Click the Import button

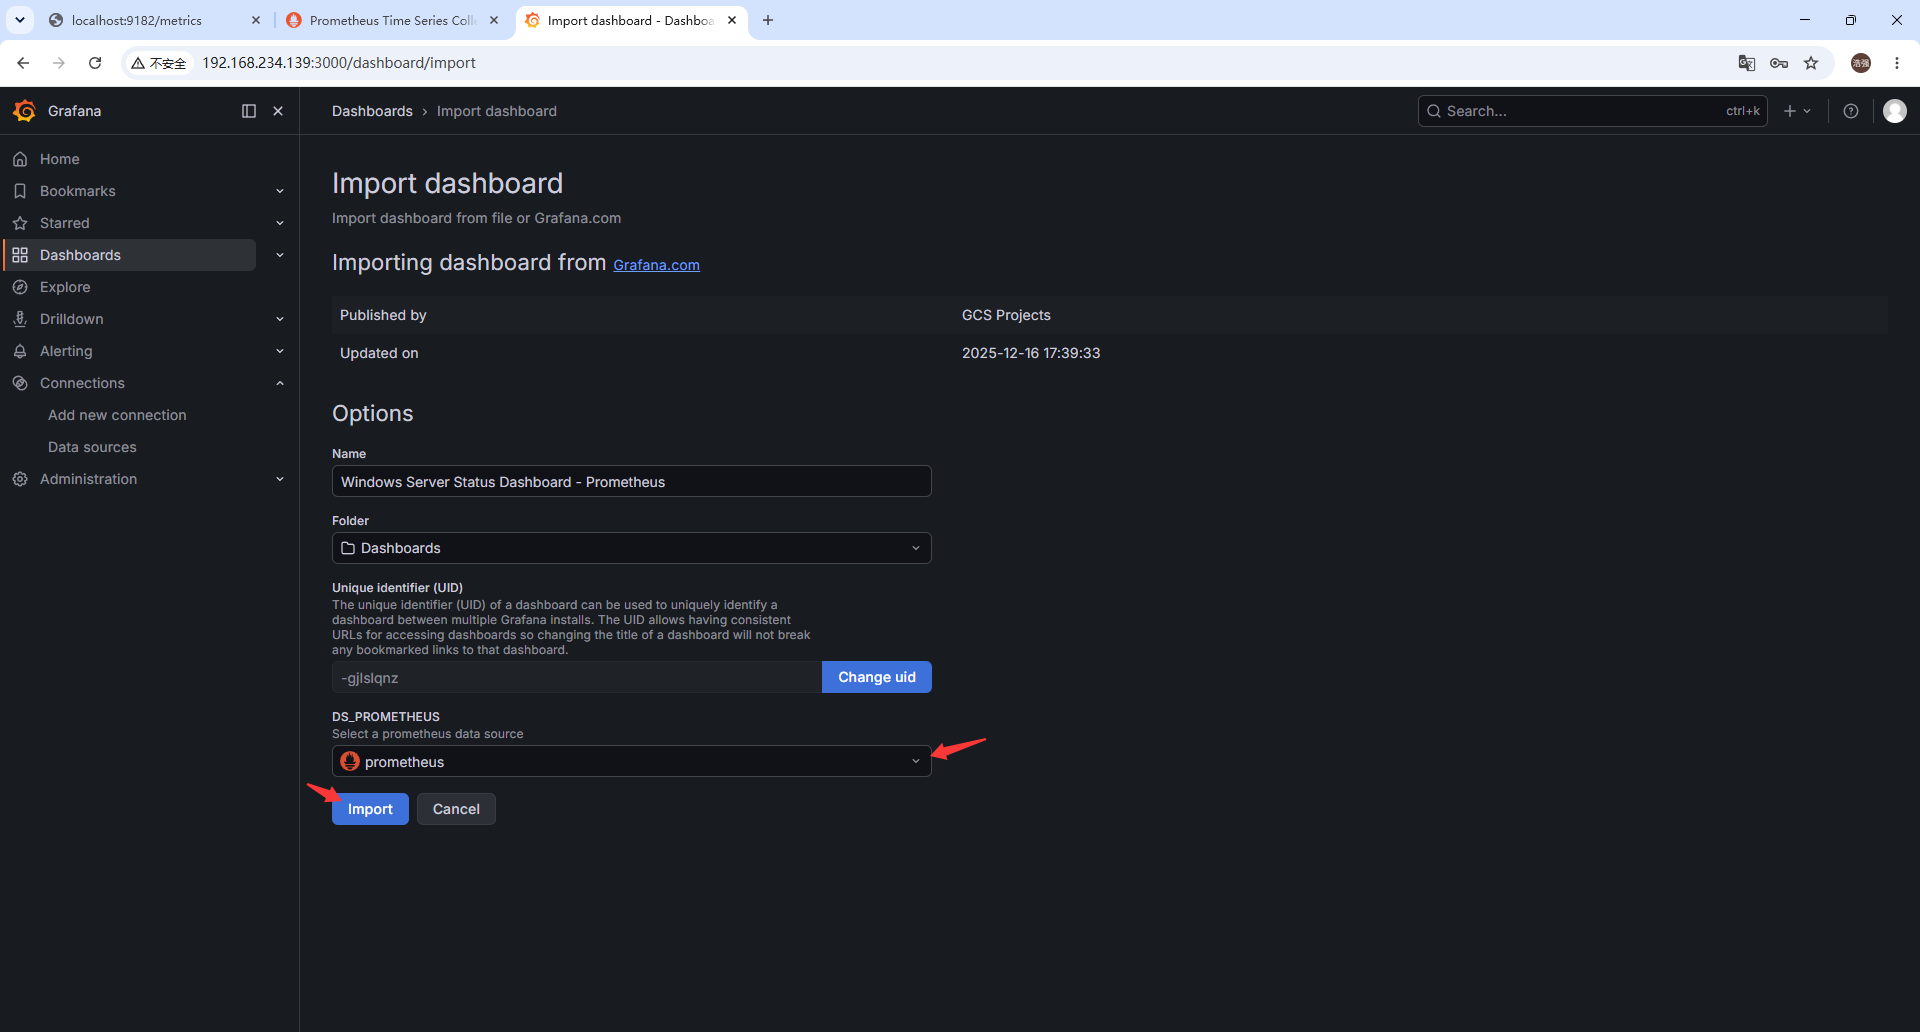point(370,809)
